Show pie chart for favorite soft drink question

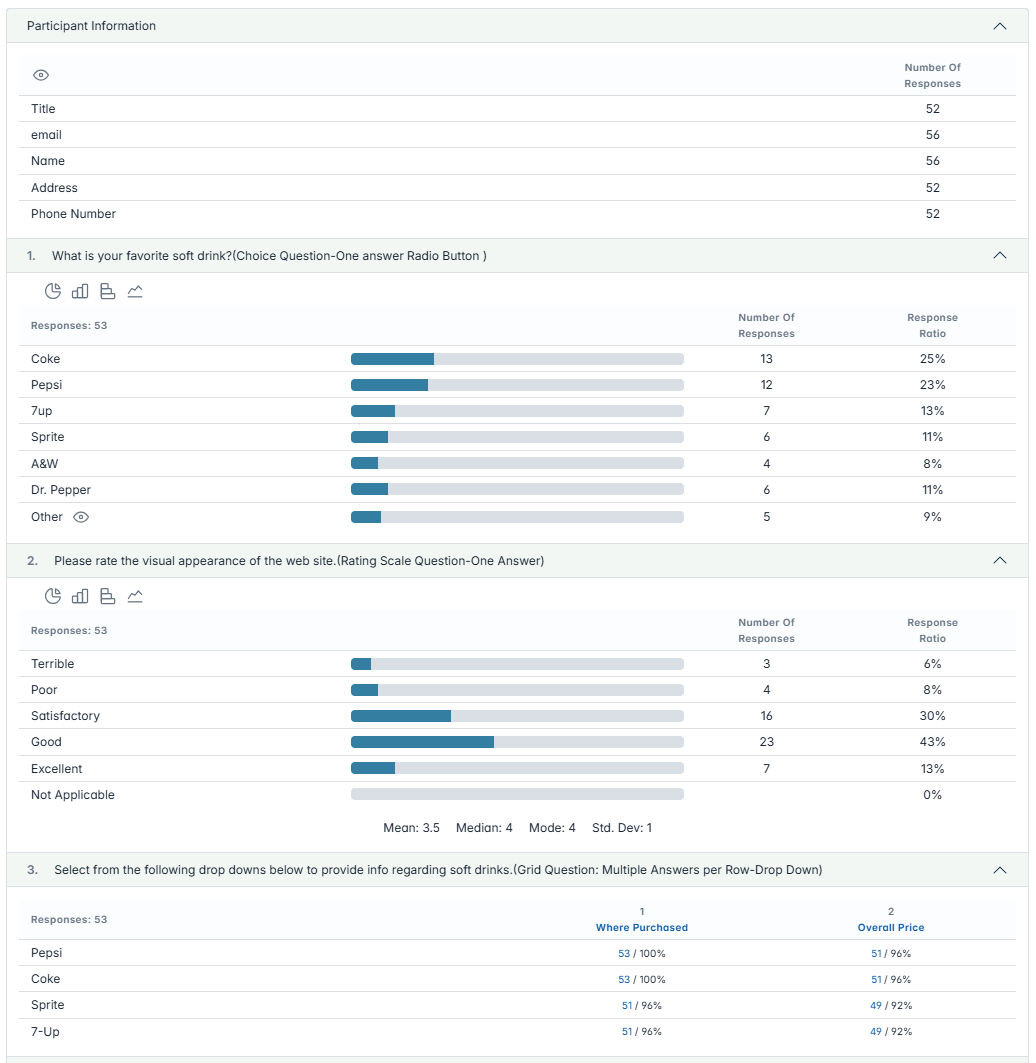pos(53,291)
